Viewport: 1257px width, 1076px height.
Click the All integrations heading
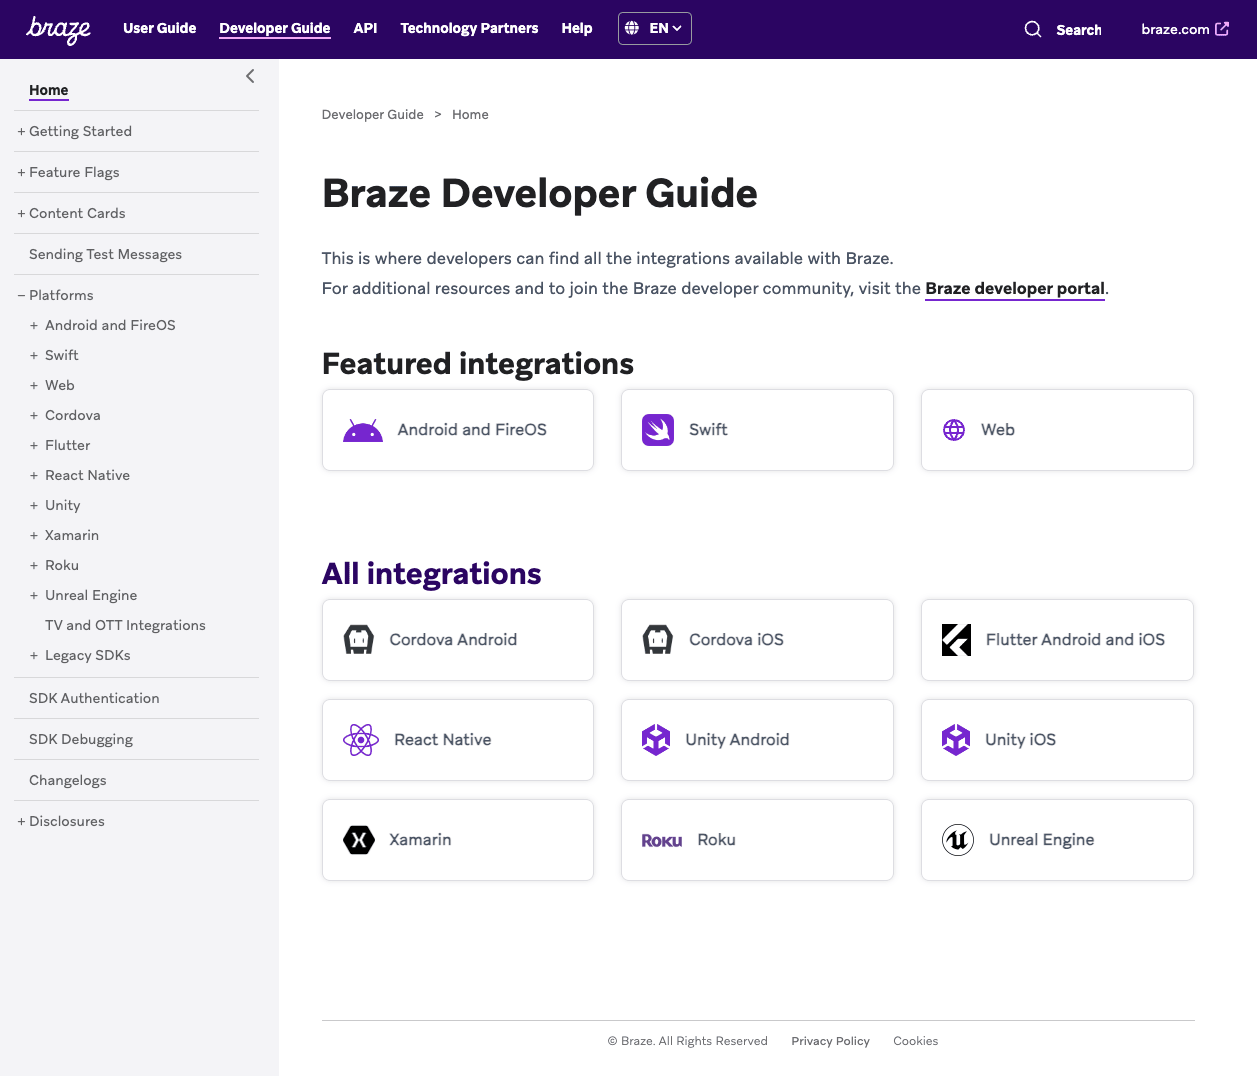pos(431,574)
